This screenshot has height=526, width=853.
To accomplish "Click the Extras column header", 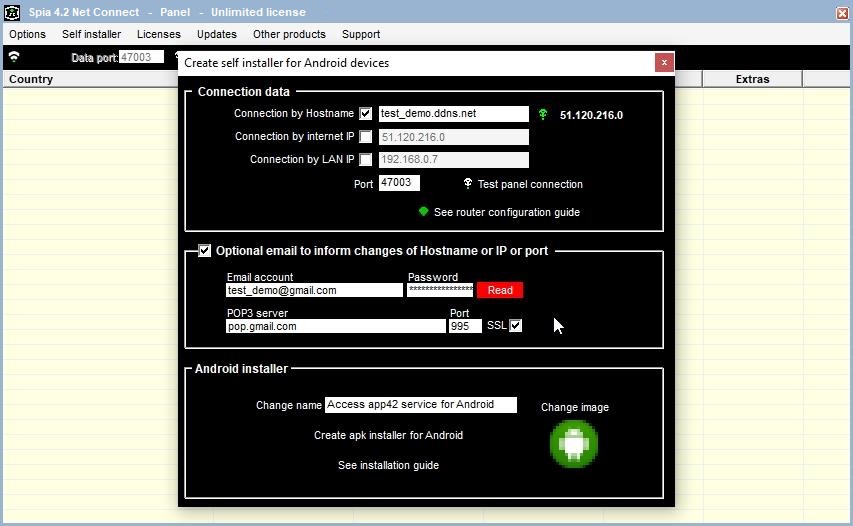I will point(752,79).
